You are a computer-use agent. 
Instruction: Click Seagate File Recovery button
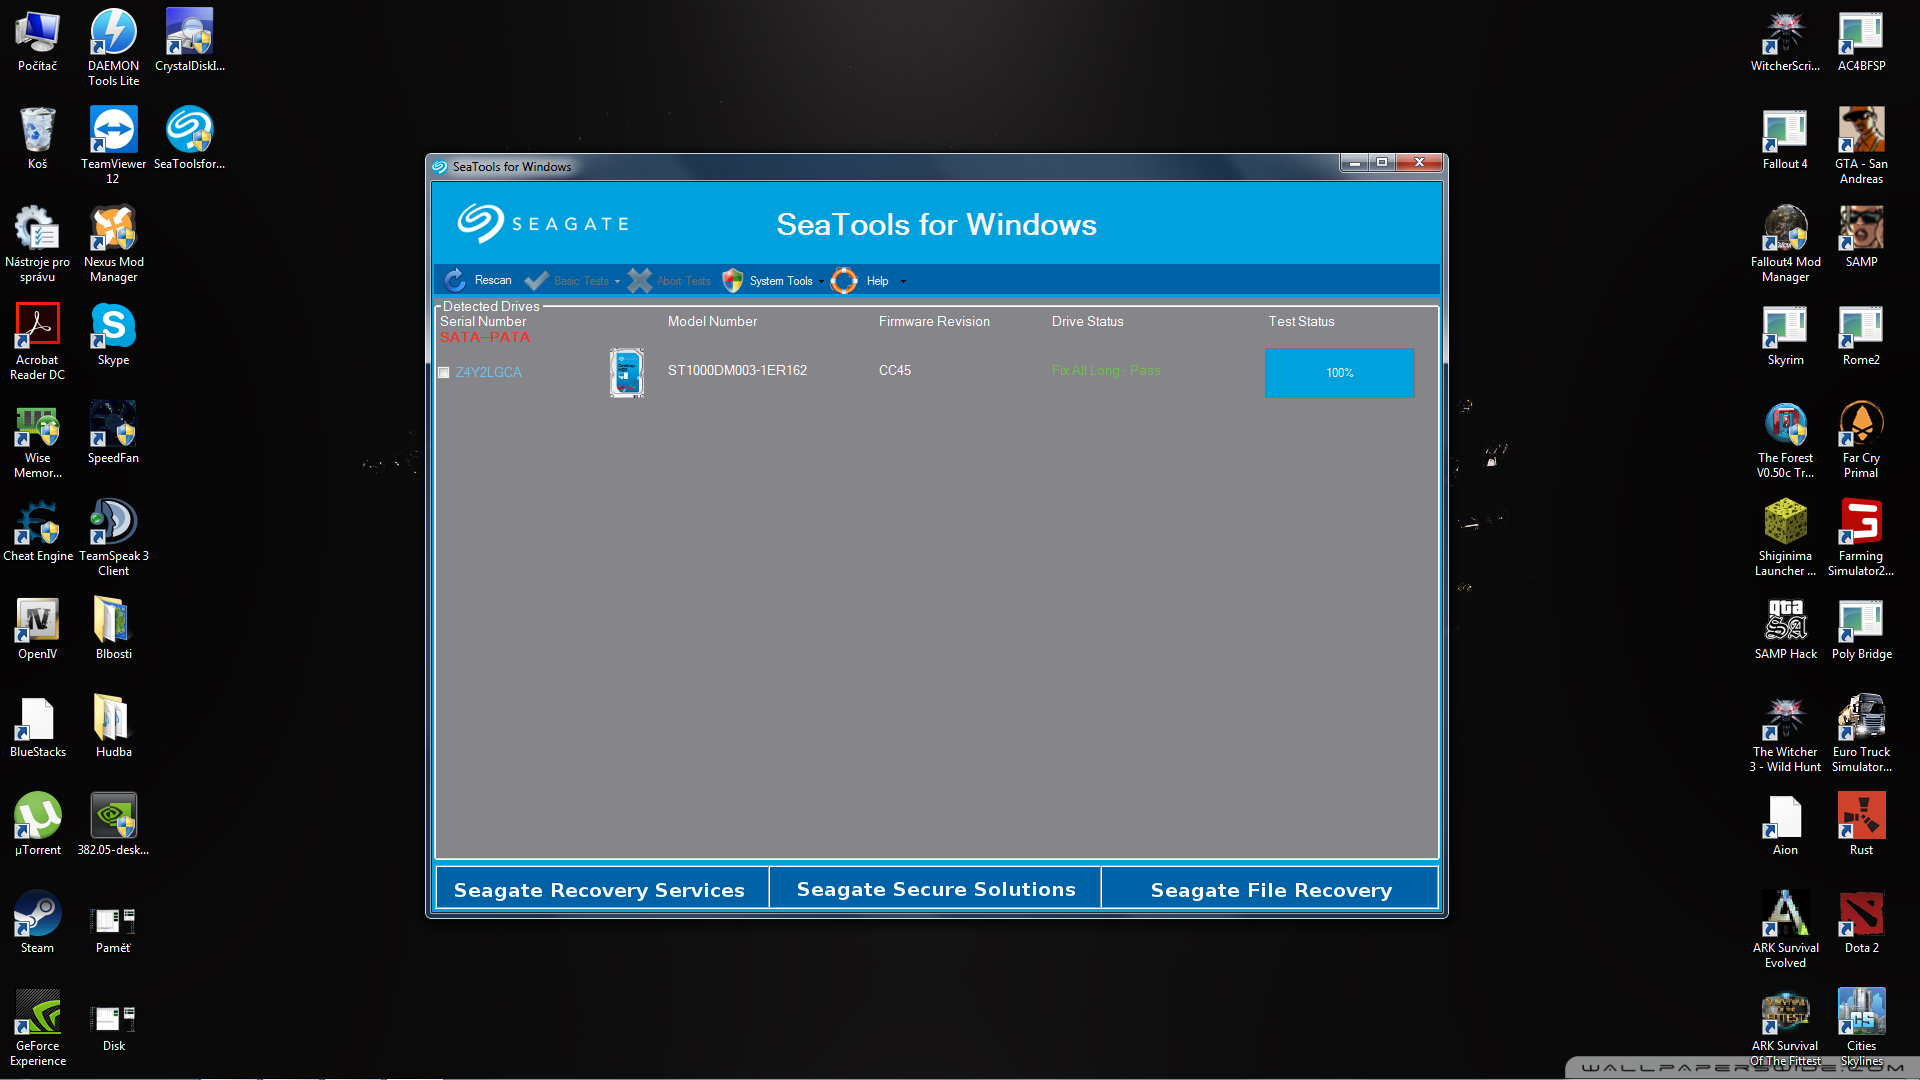(1271, 889)
